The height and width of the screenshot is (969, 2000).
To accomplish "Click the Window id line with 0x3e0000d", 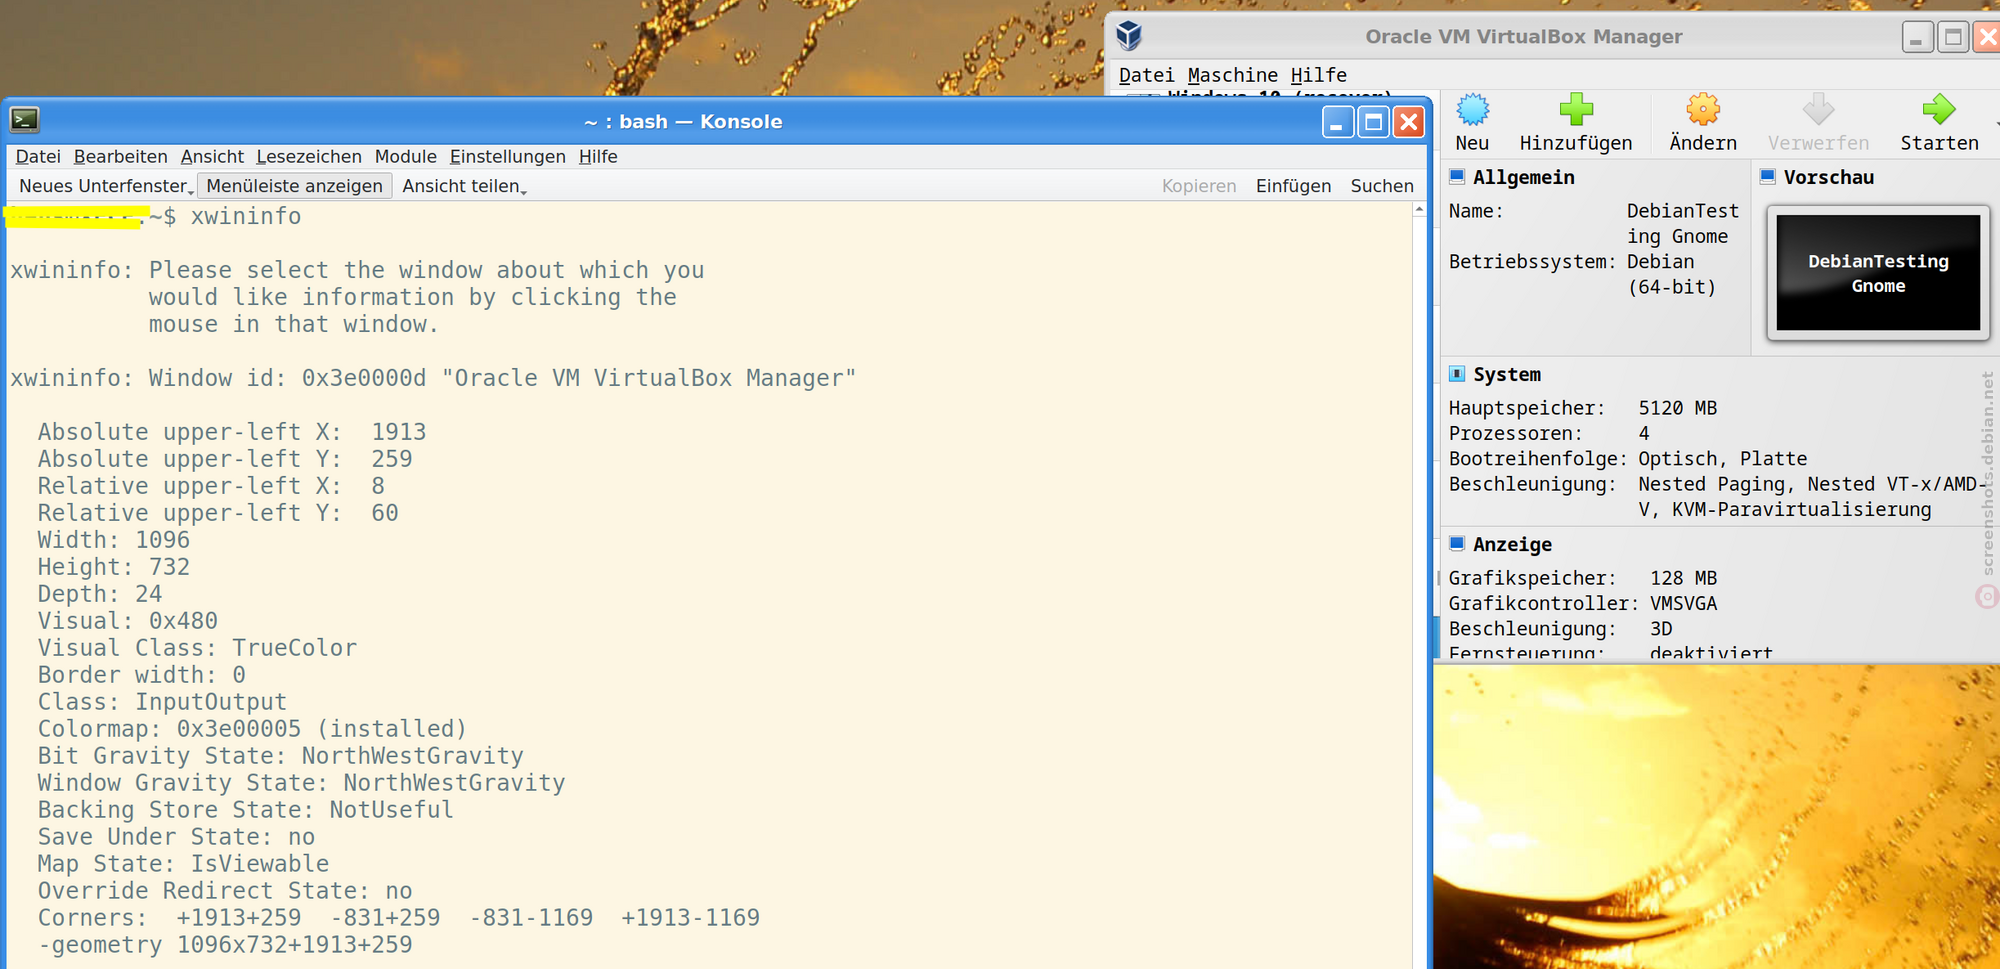I will click(x=433, y=378).
